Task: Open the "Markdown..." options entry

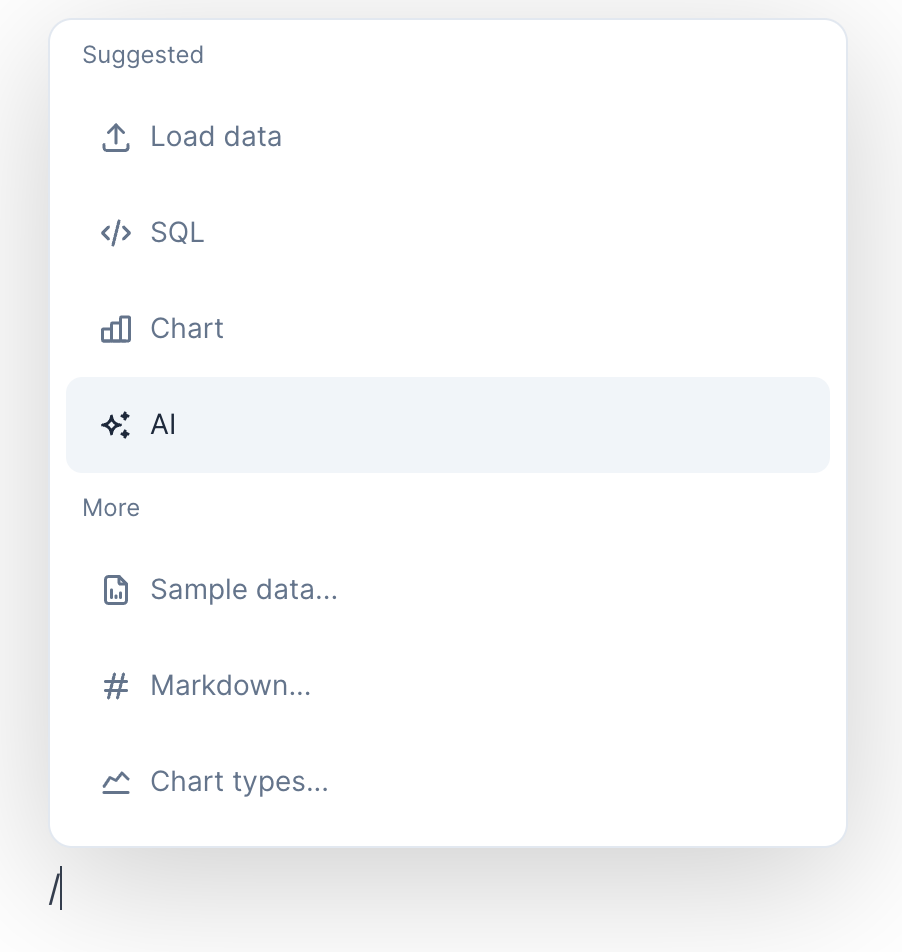Action: (231, 686)
